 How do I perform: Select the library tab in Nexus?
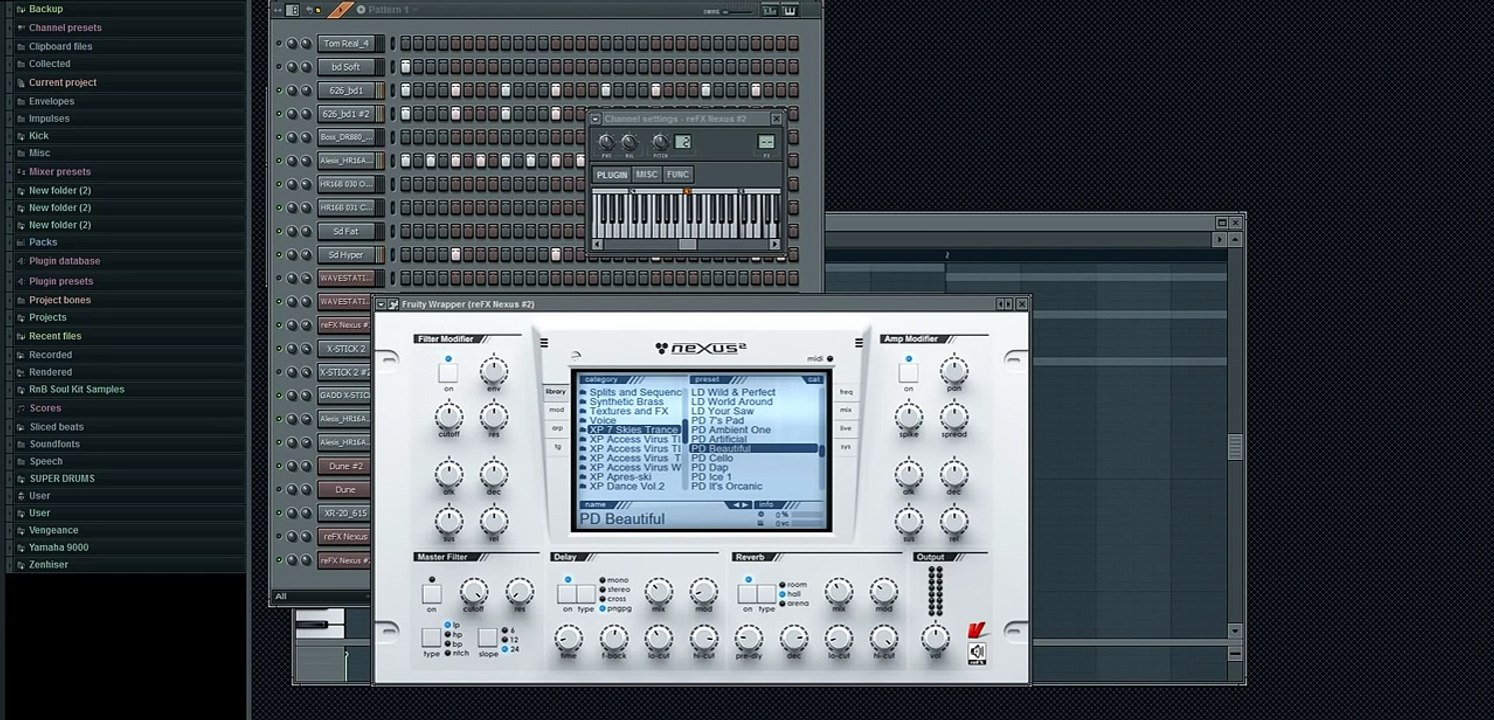point(556,392)
